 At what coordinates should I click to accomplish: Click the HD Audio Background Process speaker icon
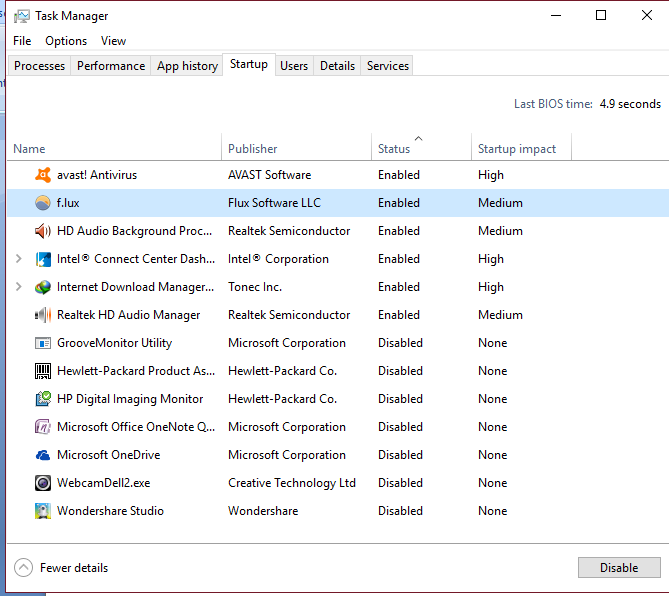(x=43, y=231)
